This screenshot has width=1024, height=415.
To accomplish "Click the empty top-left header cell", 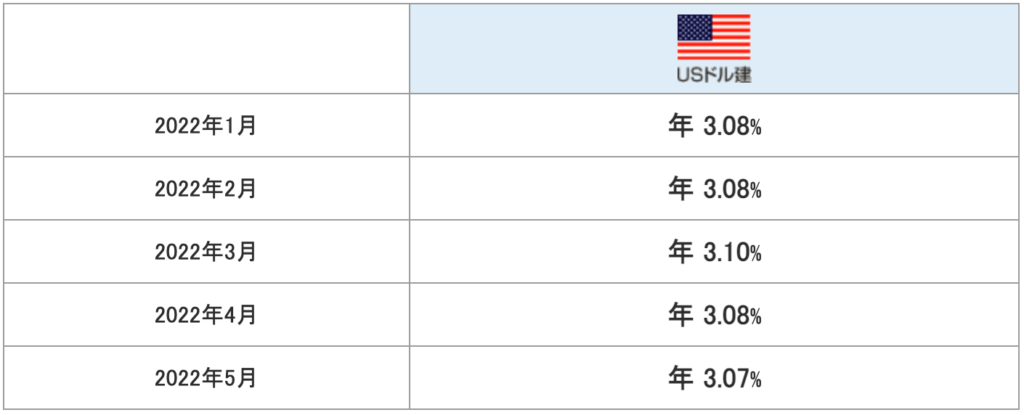I will [206, 50].
